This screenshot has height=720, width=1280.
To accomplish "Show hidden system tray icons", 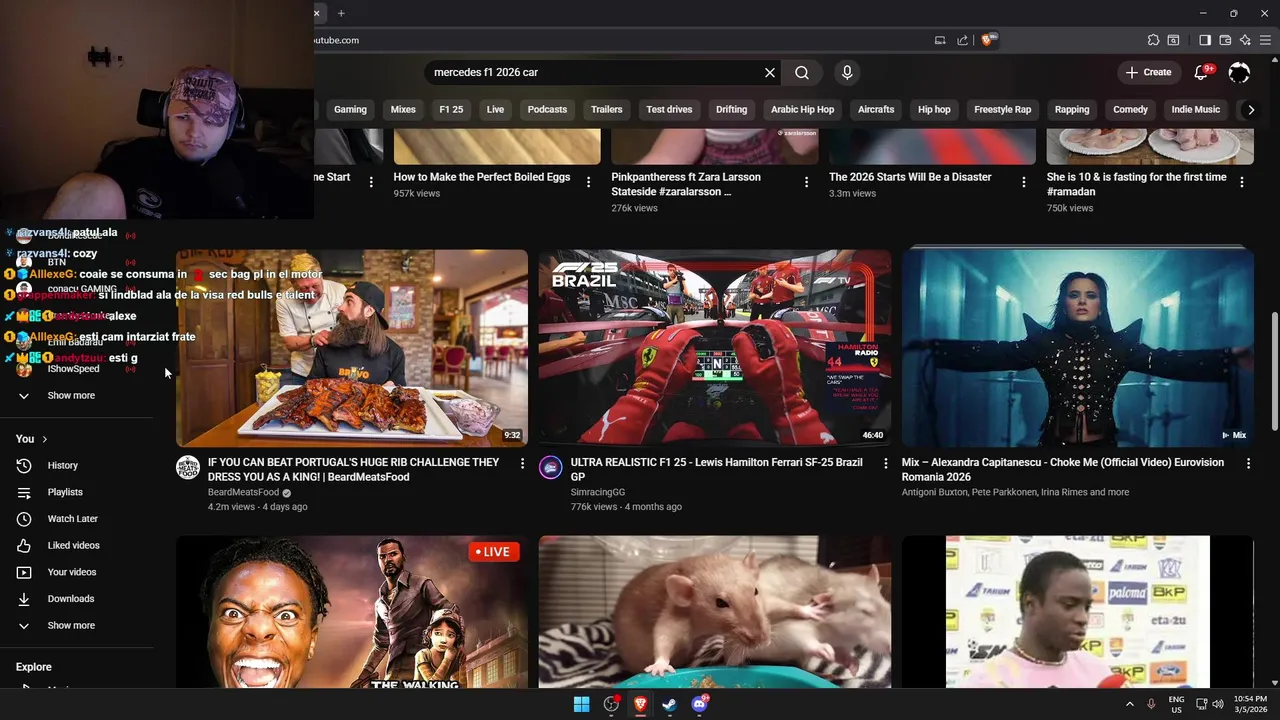I will (1130, 704).
